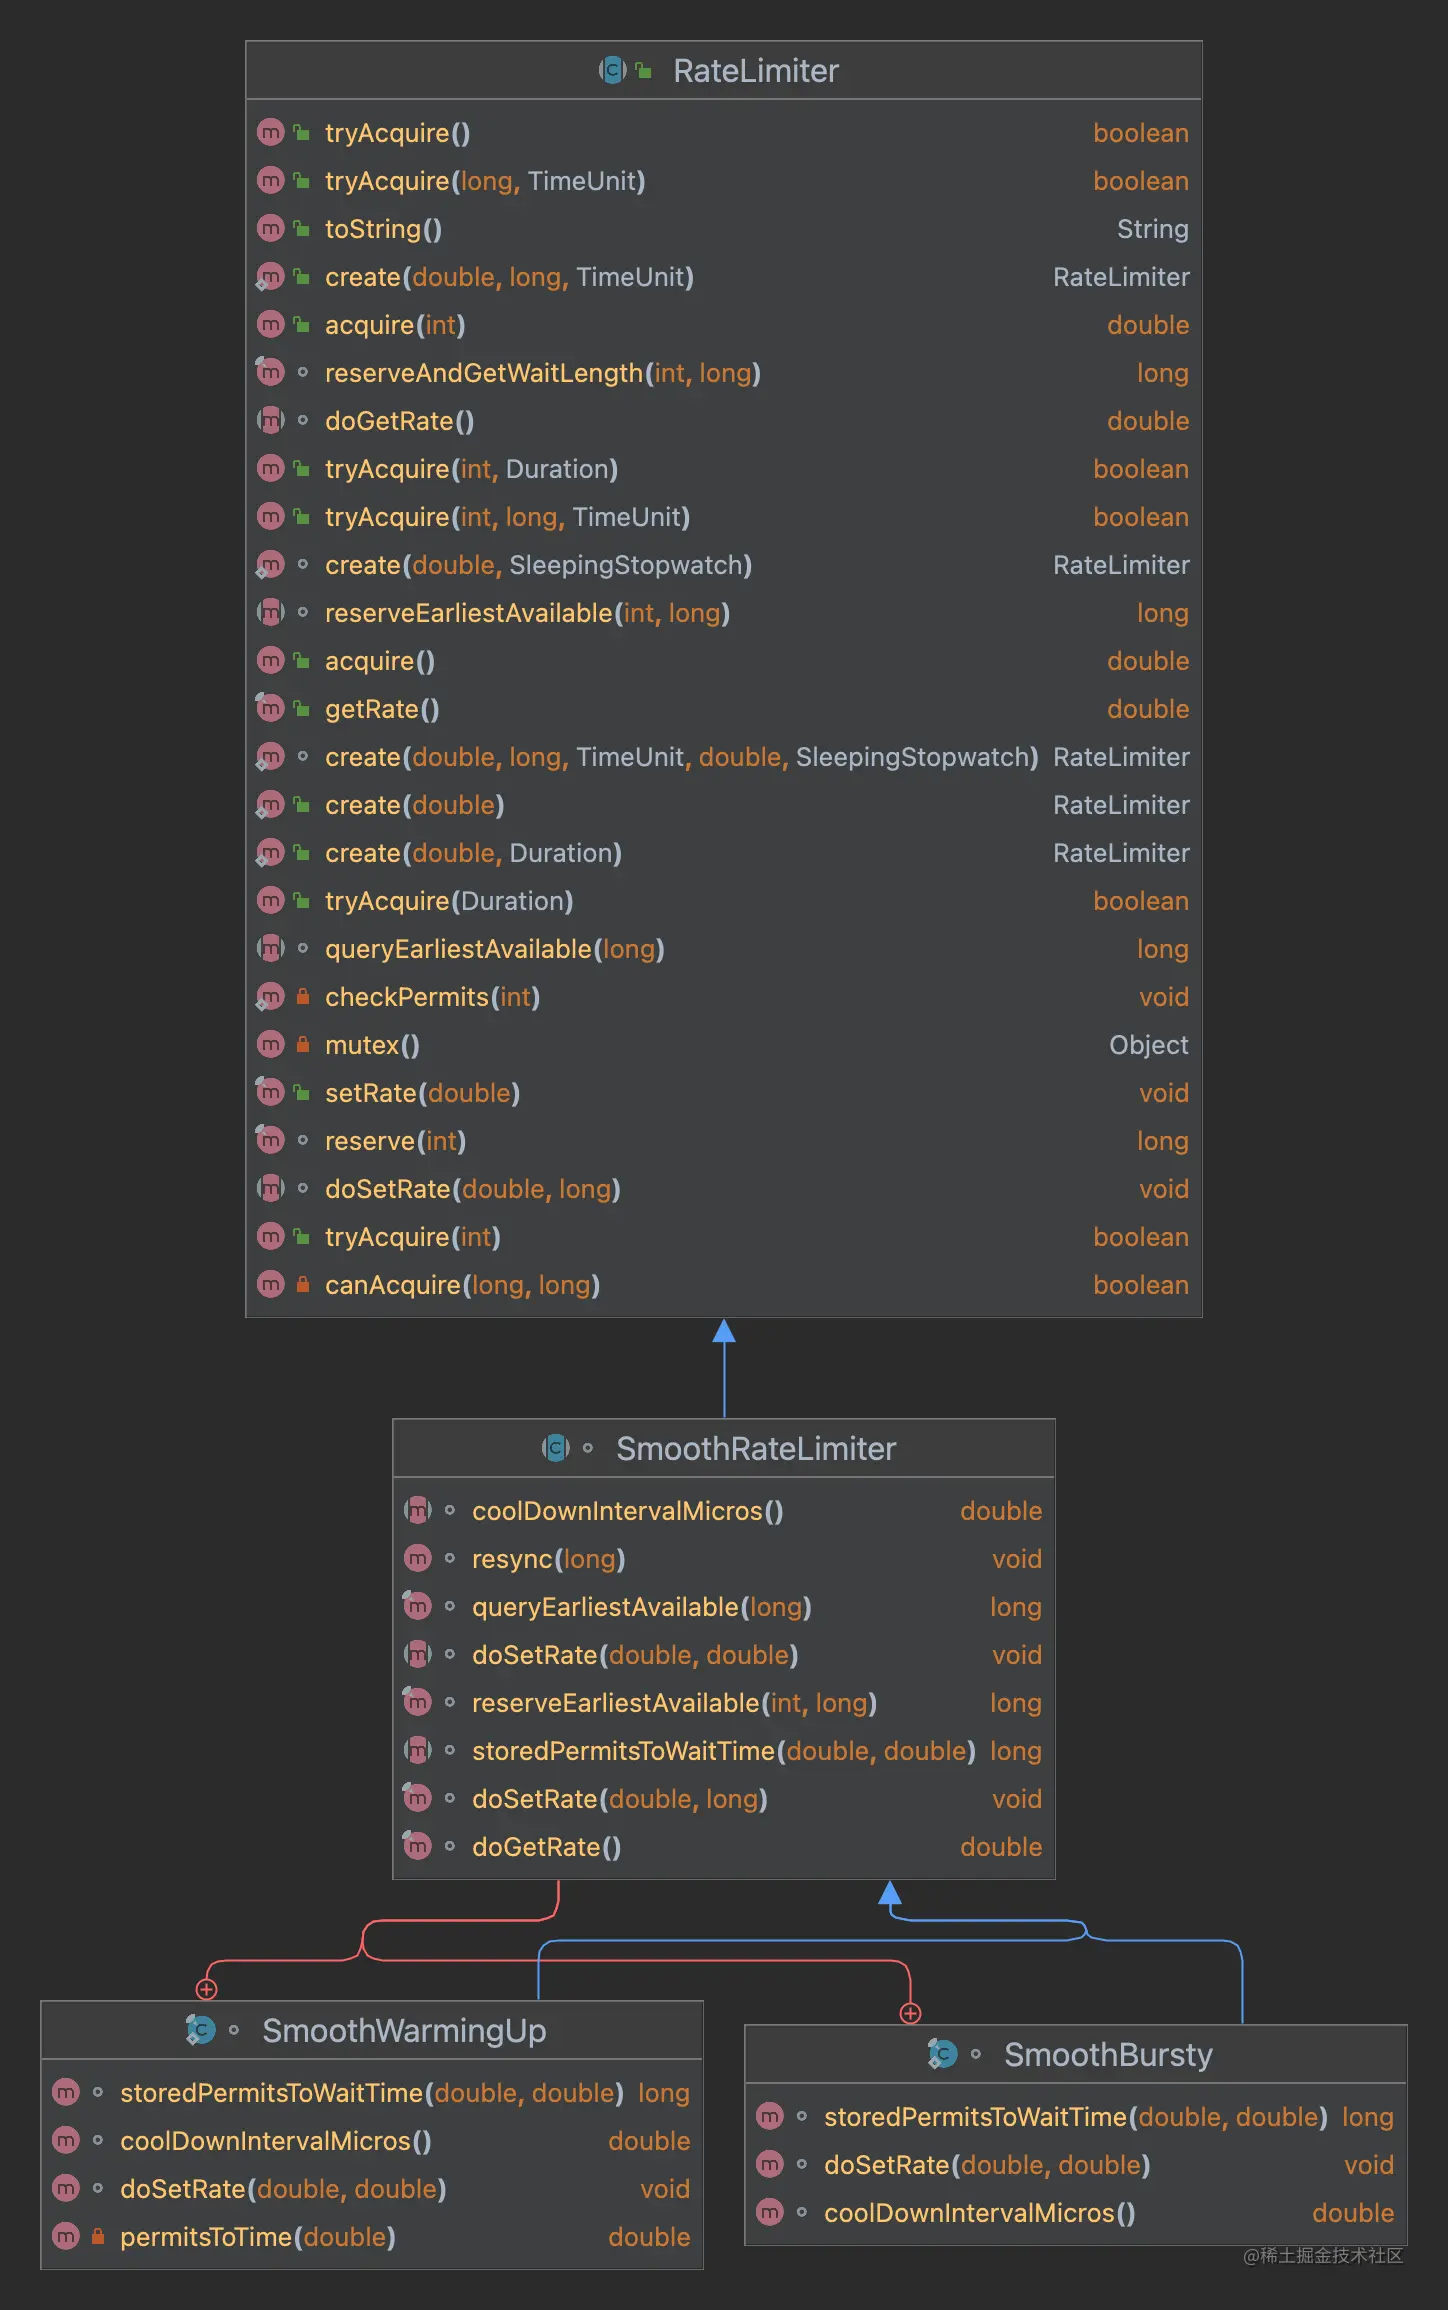The width and height of the screenshot is (1448, 2310).
Task: Select create(double) method
Action: click(724, 804)
